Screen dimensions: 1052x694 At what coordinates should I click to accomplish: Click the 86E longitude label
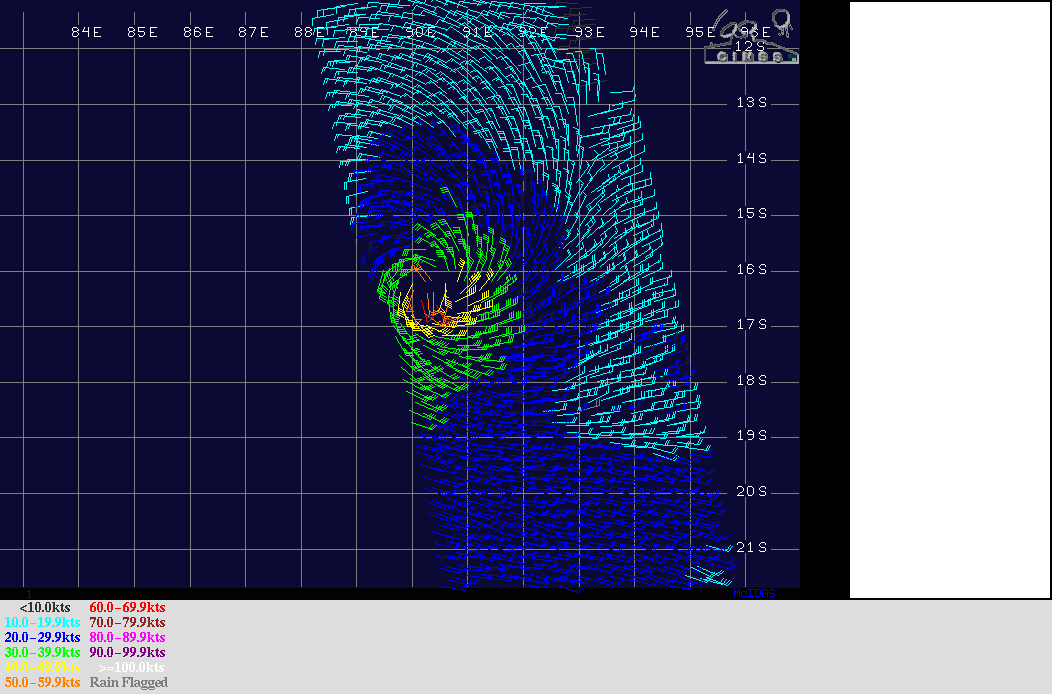[198, 32]
